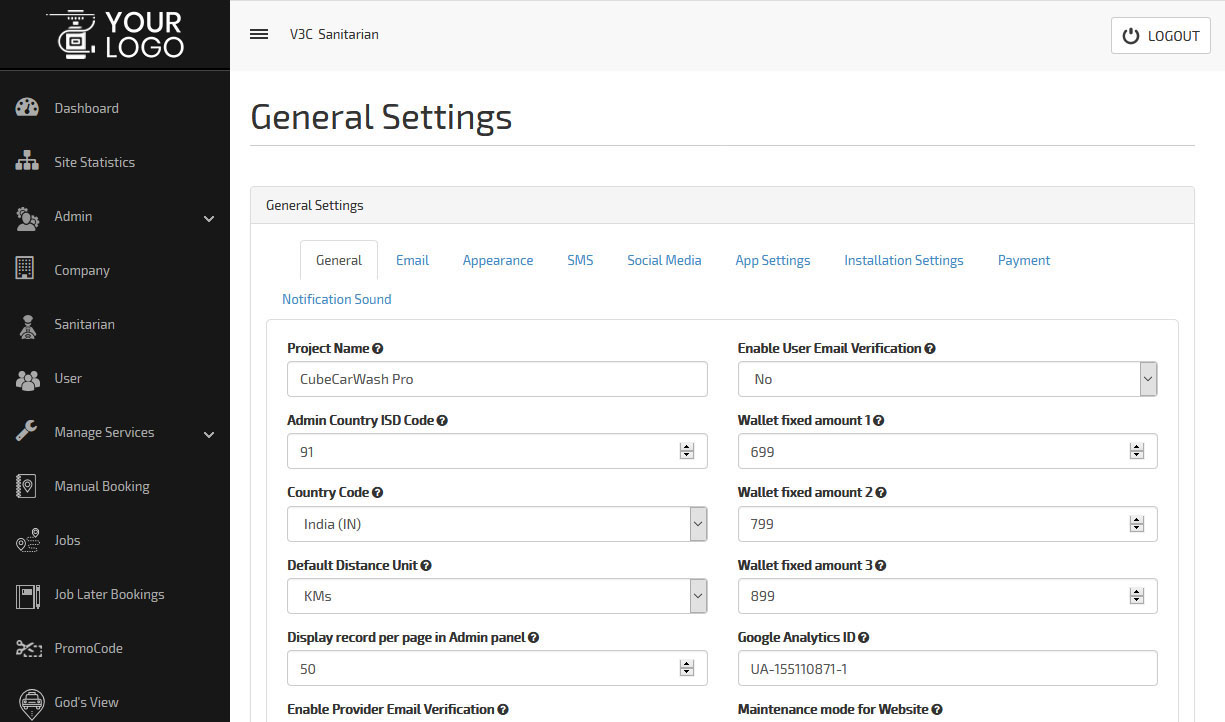Click the Admin Country ISD Code stepper arrows

click(686, 452)
